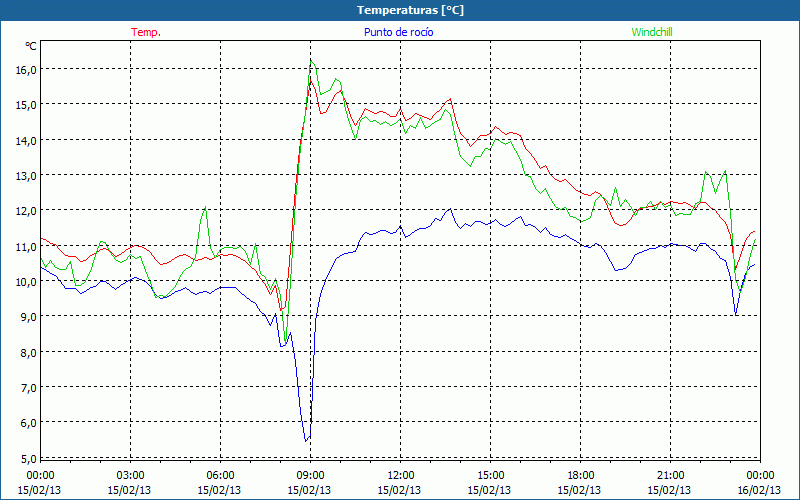Click the 09:00 time axis label
The height and width of the screenshot is (500, 800).
click(310, 475)
